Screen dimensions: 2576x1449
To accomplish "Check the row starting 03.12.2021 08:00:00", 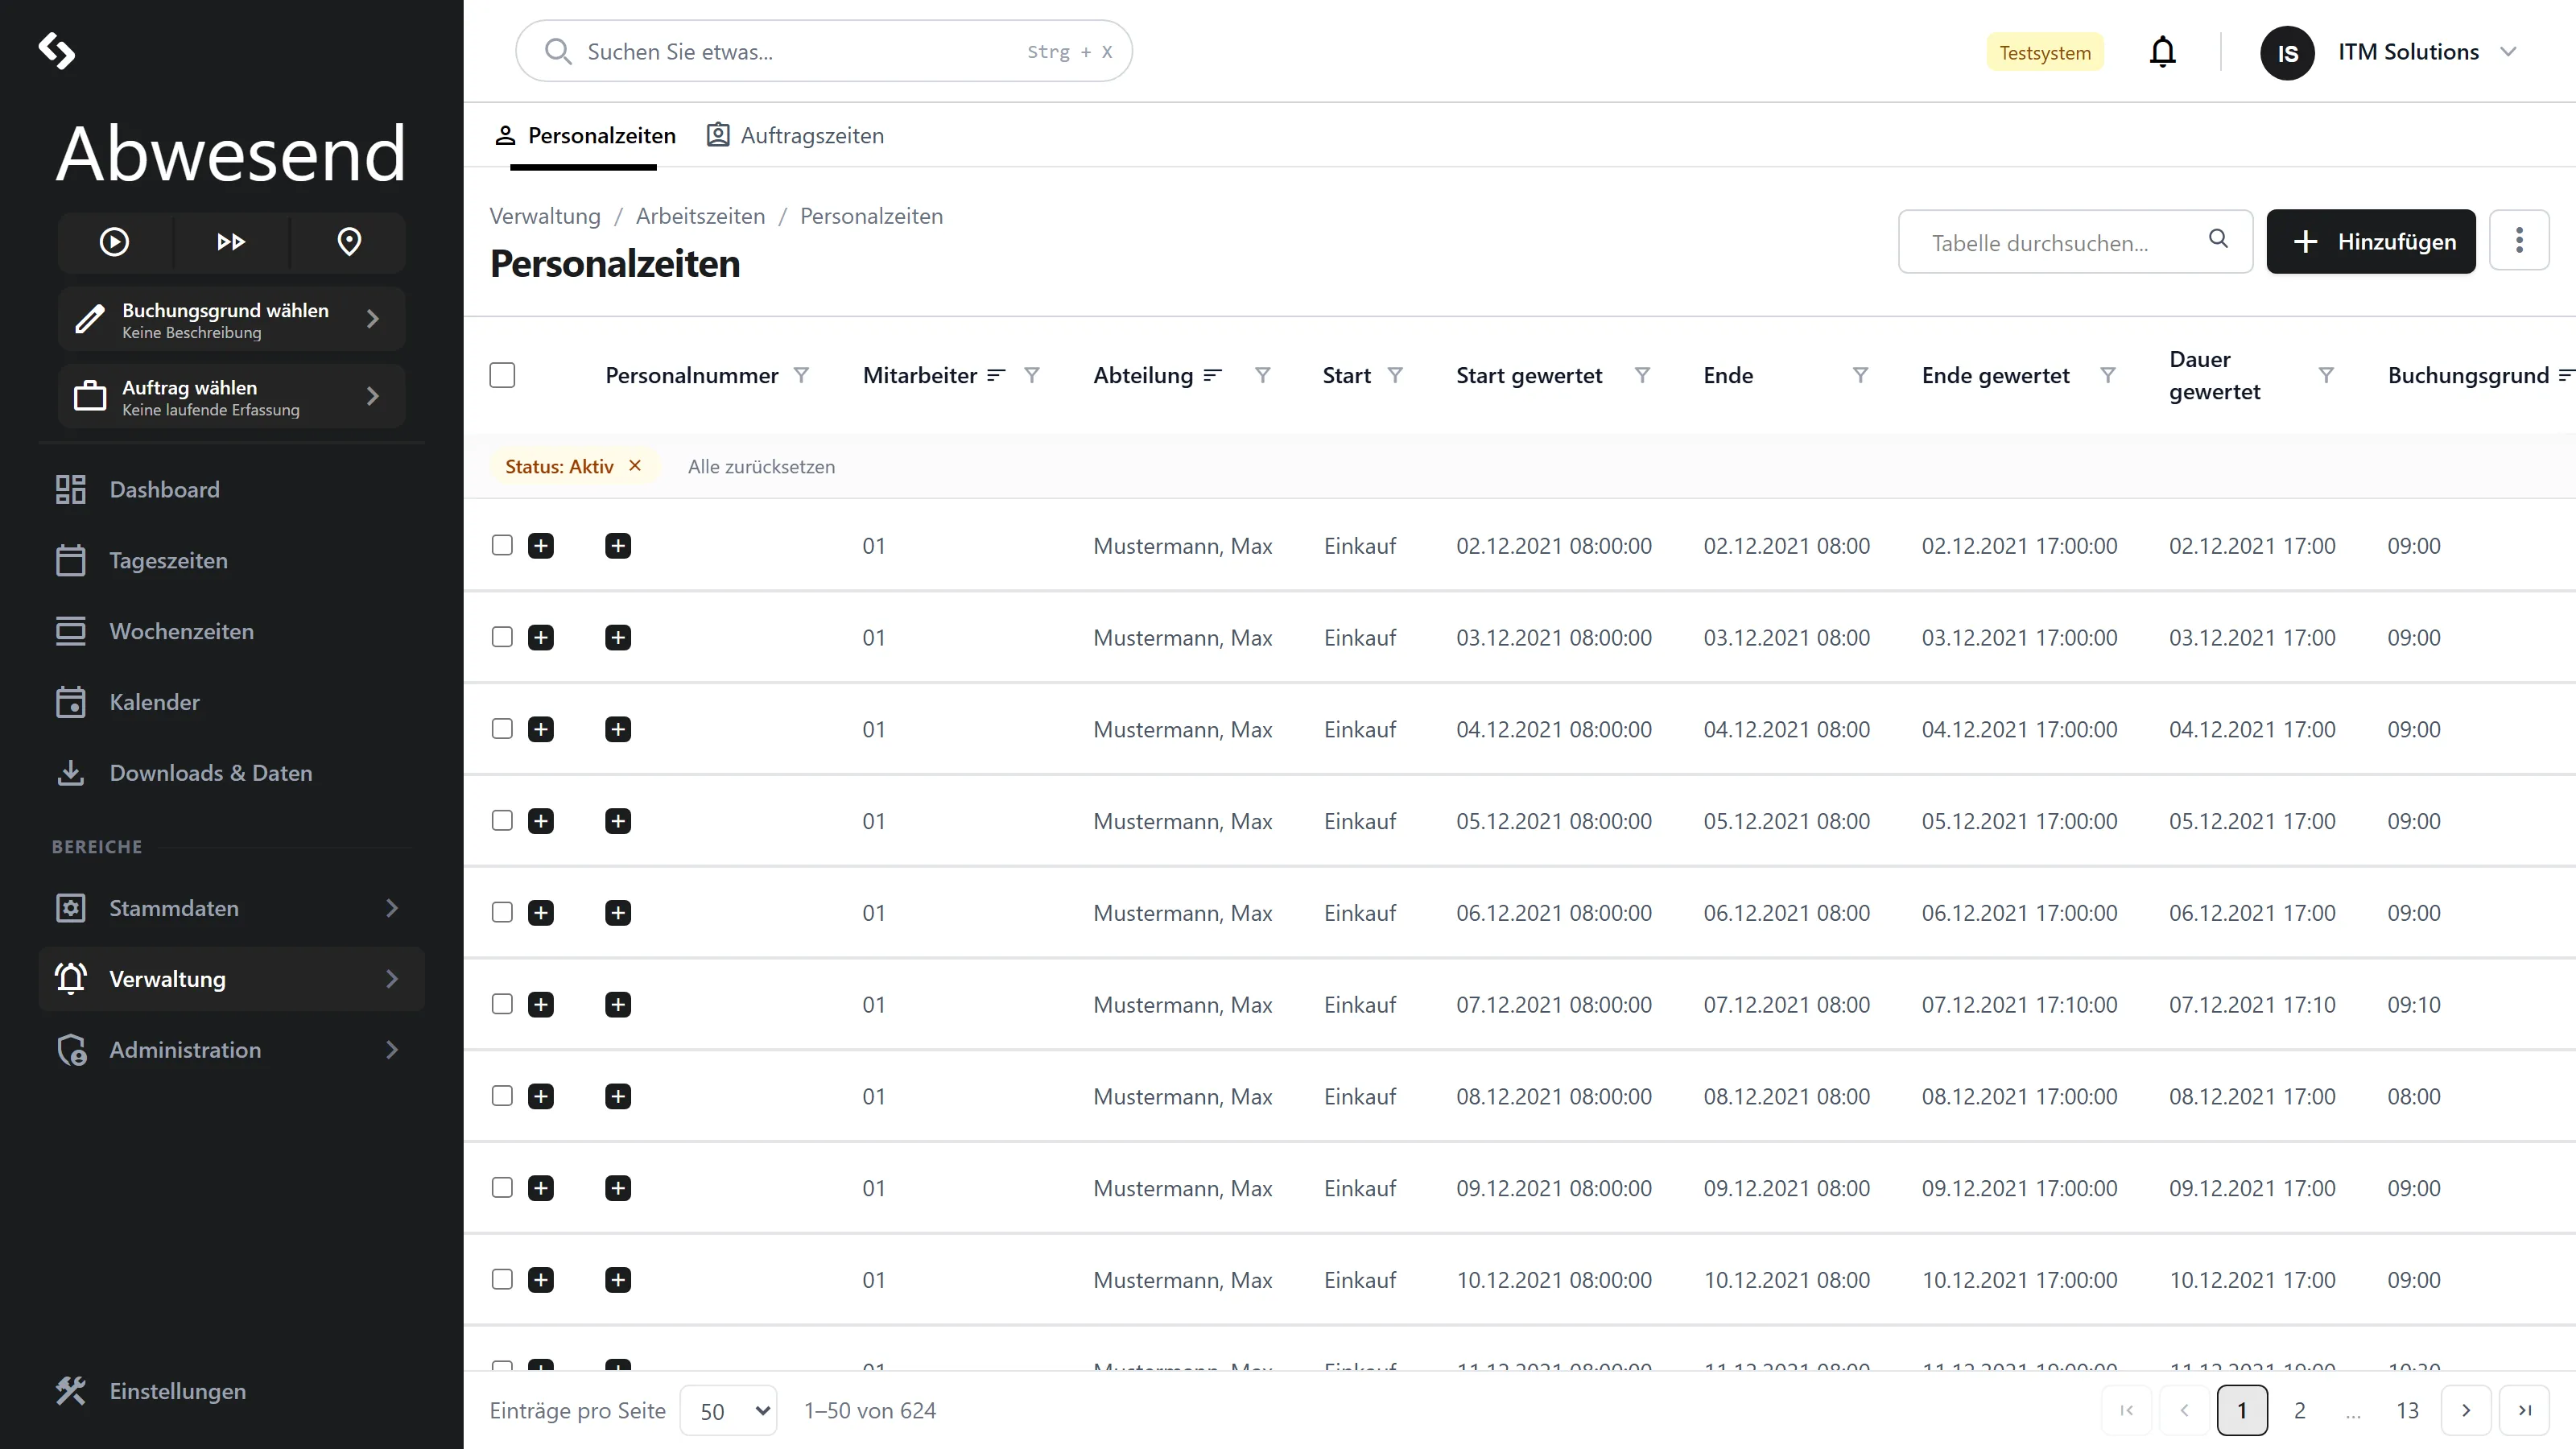I will coord(502,637).
